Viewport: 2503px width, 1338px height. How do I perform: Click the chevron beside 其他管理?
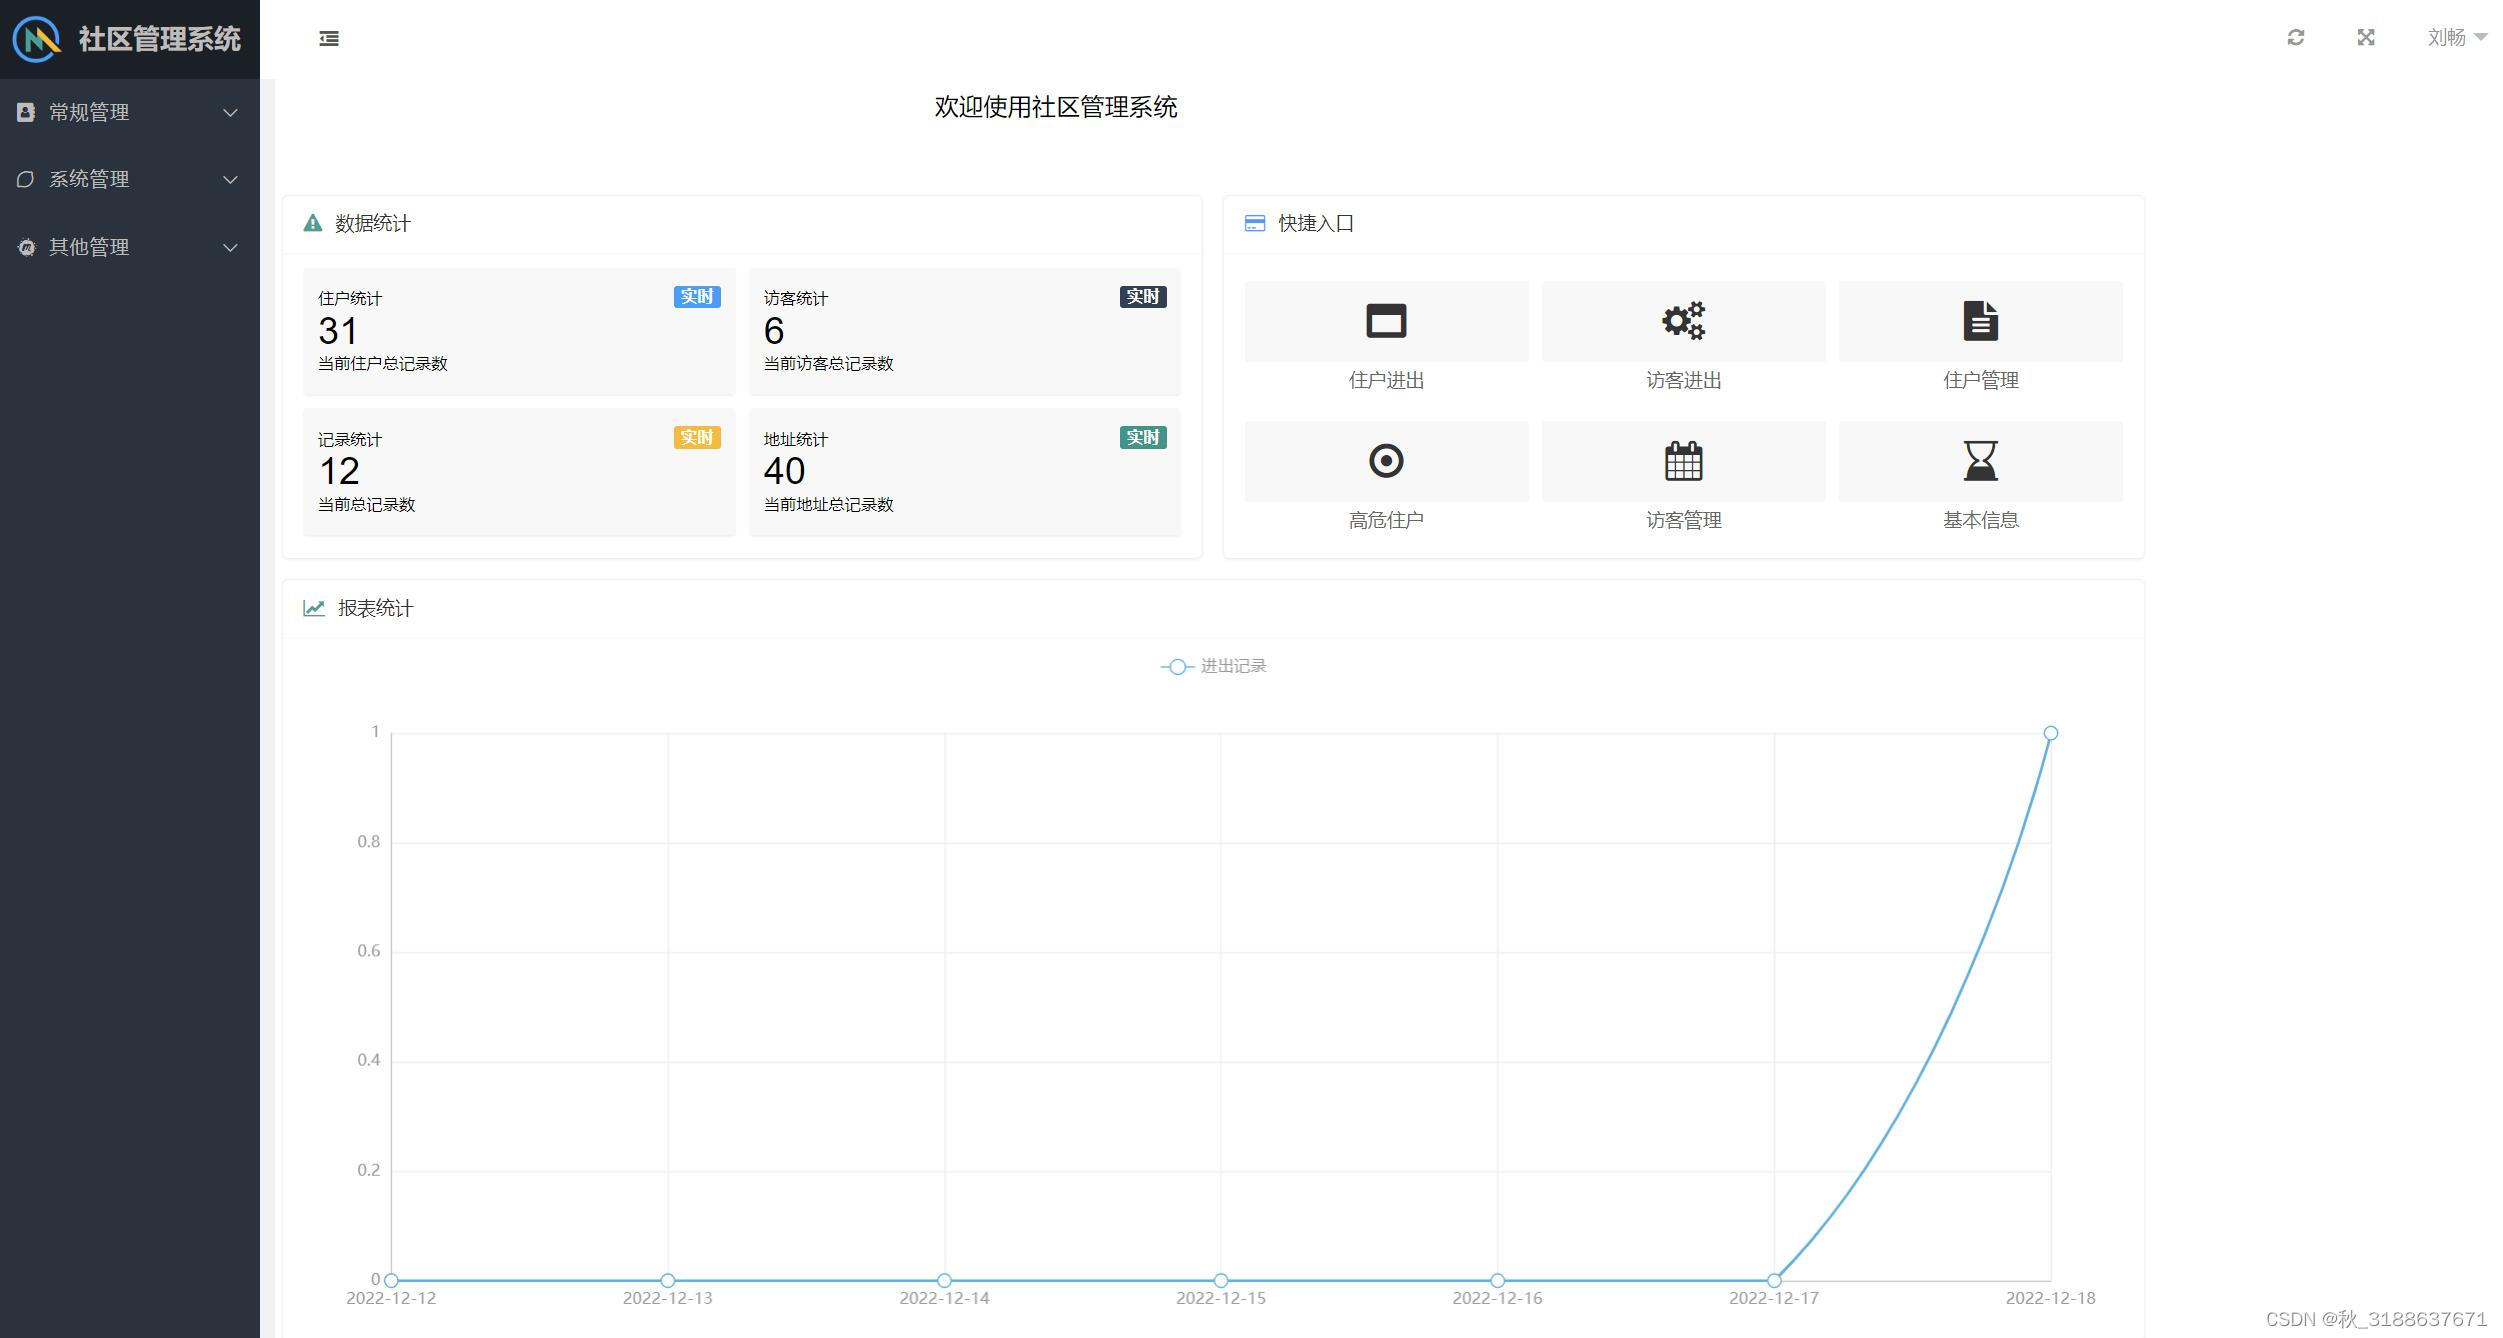[x=230, y=248]
